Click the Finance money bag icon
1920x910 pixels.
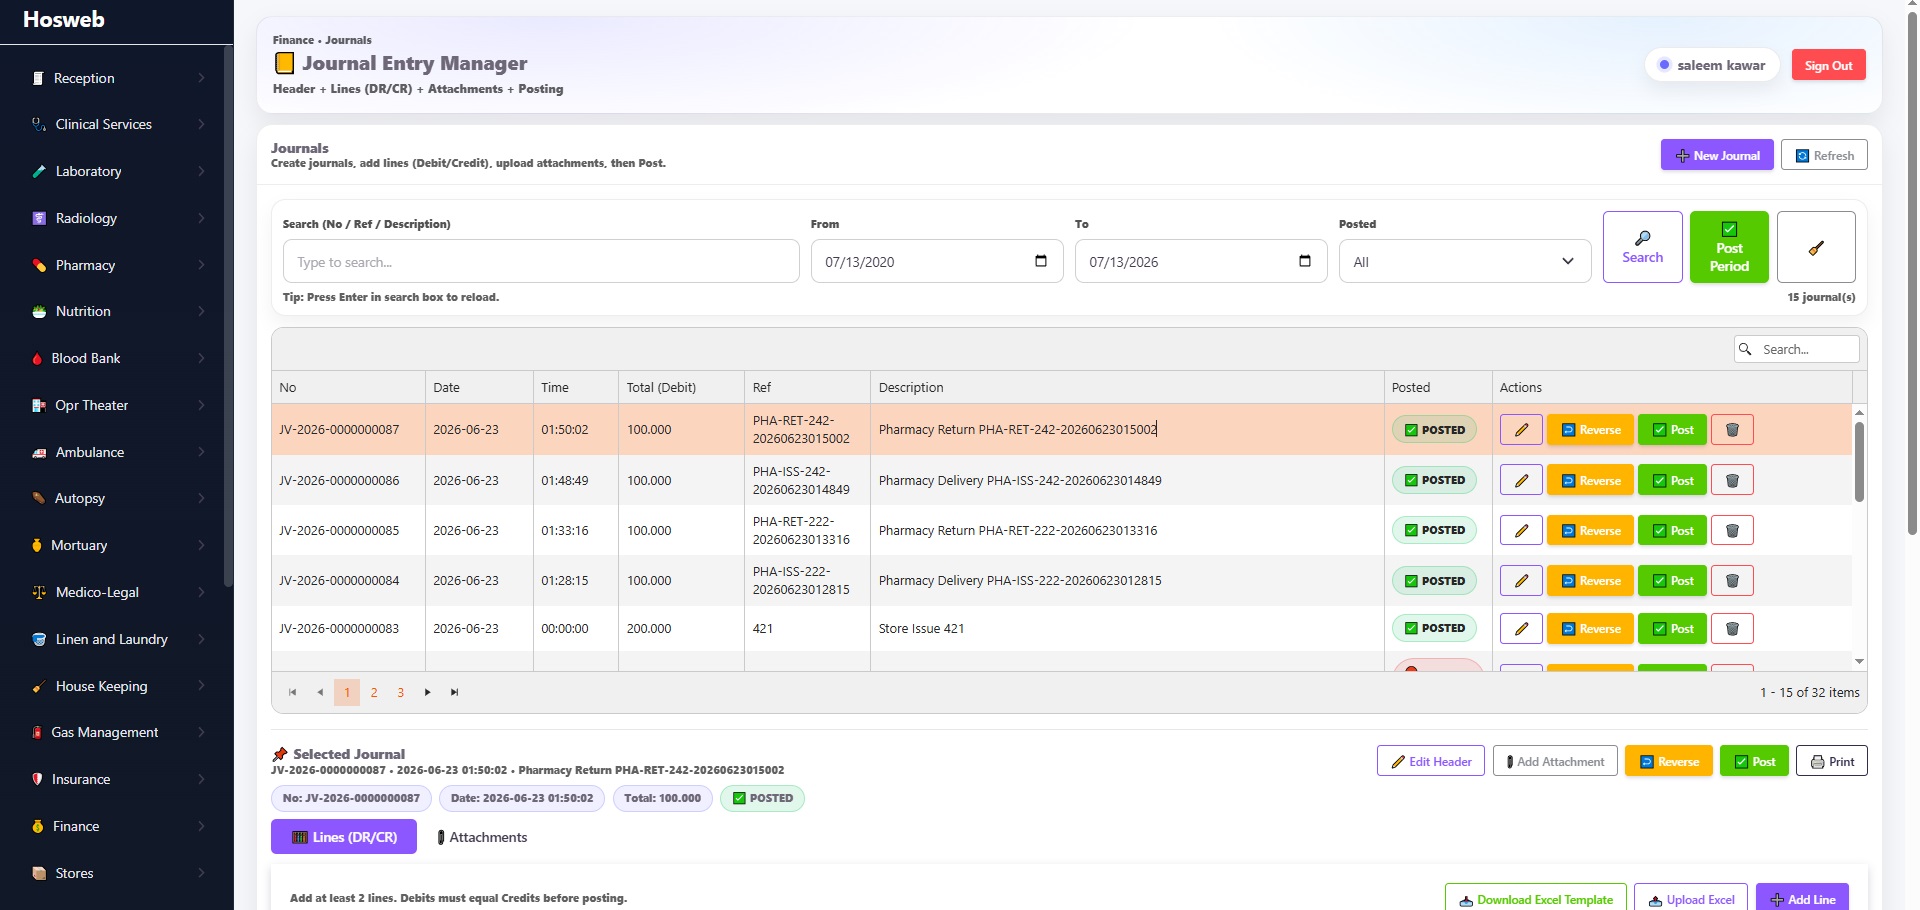[x=38, y=827]
